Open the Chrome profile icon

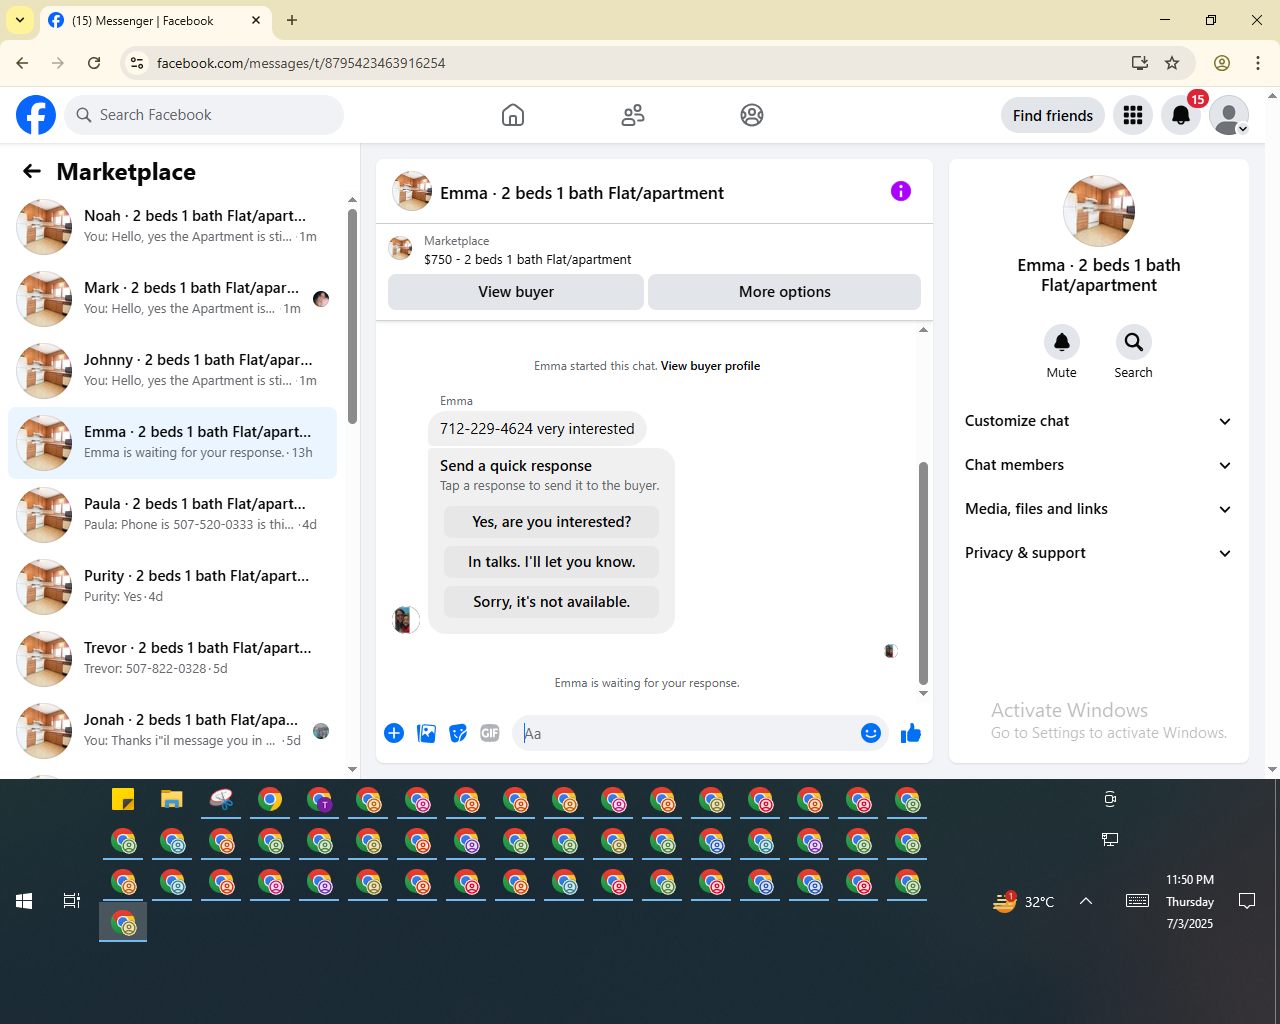1222,63
